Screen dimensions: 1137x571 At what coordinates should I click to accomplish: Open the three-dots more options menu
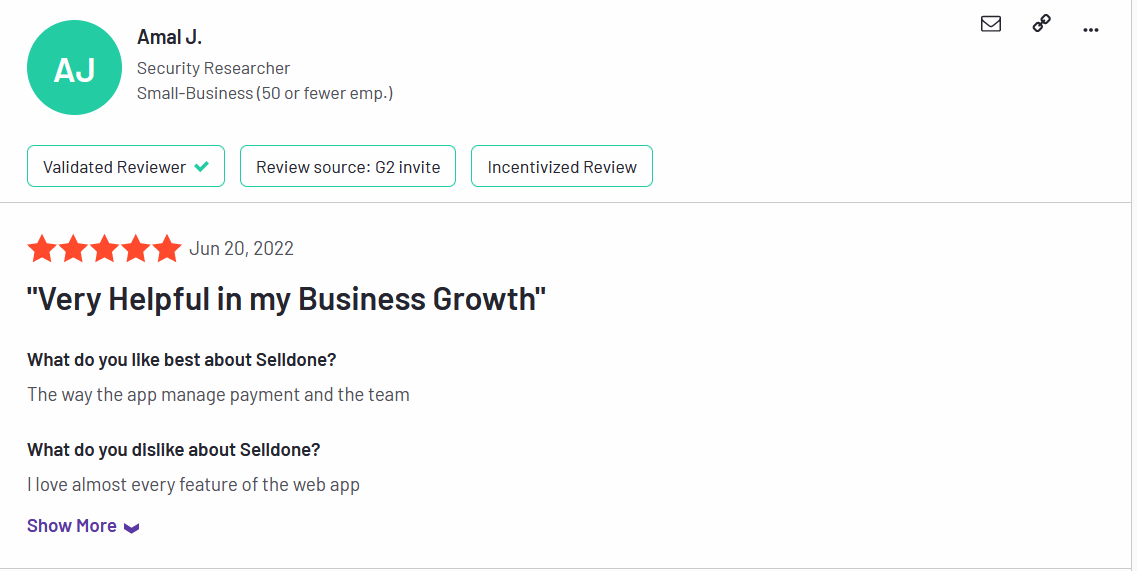[1091, 30]
